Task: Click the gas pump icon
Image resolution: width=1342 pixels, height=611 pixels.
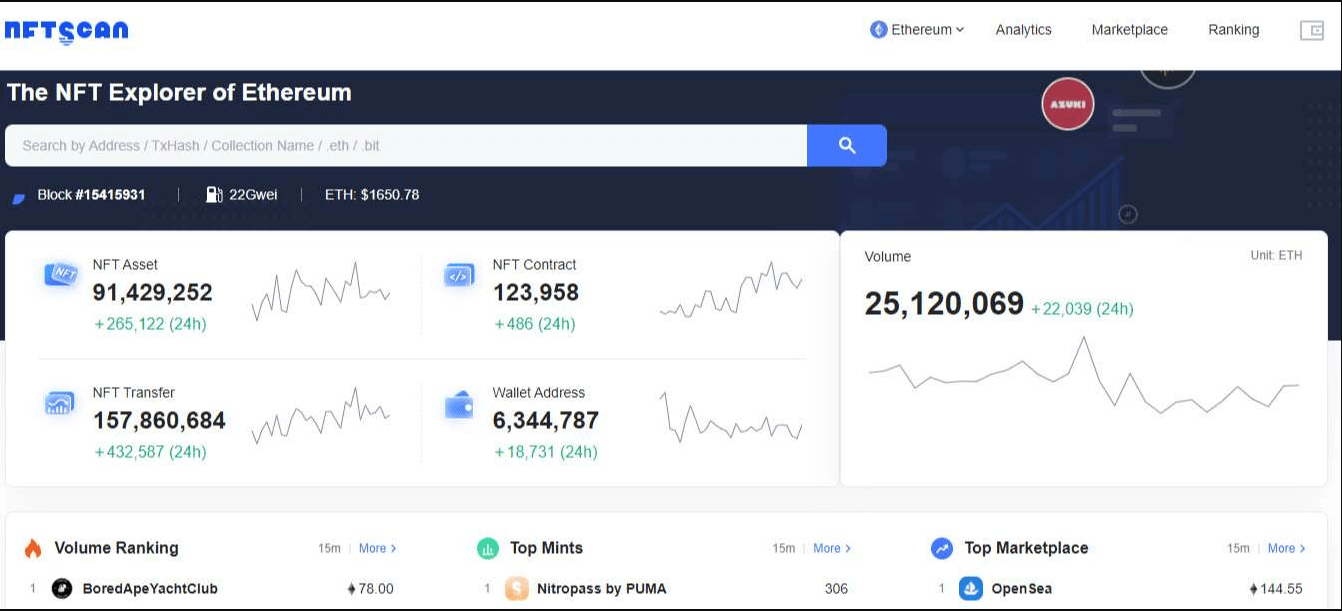Action: pyautogui.click(x=214, y=194)
